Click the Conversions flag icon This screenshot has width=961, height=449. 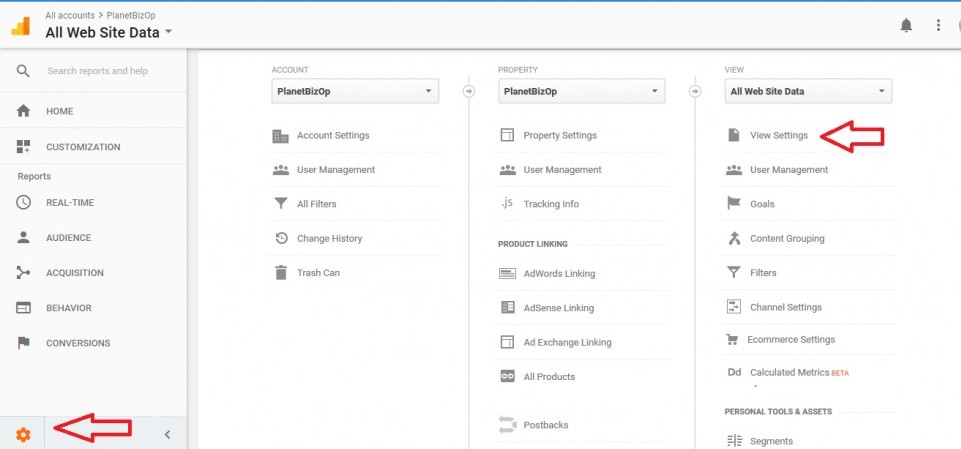tap(23, 343)
